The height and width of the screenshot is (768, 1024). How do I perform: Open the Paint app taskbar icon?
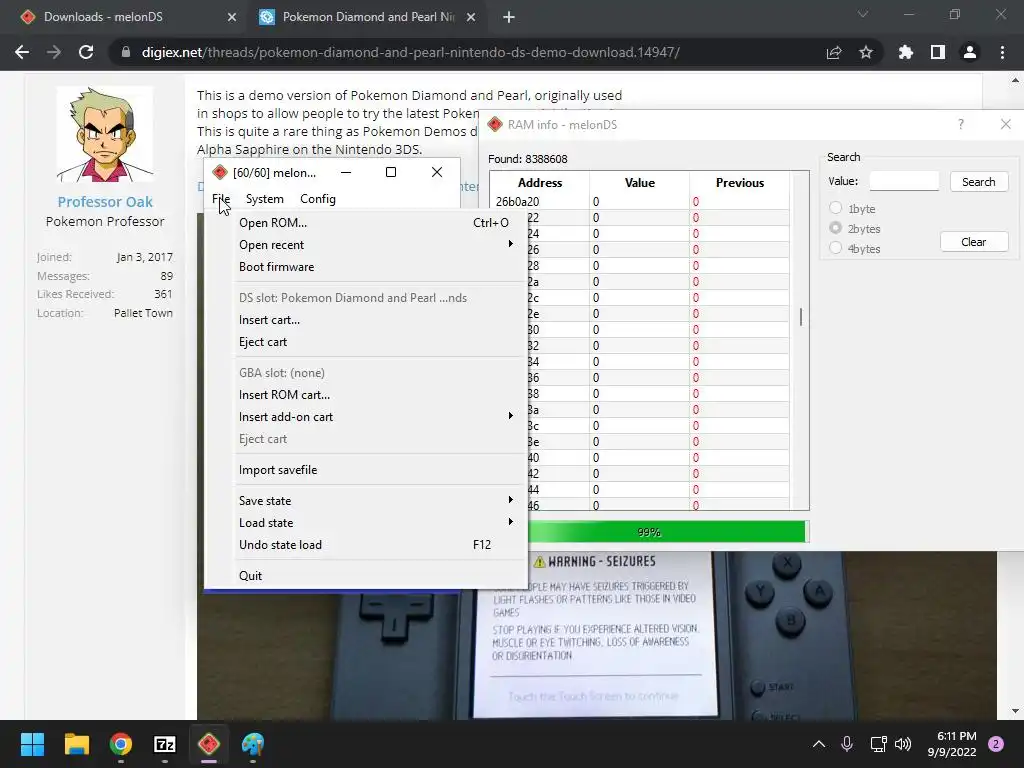coord(253,744)
